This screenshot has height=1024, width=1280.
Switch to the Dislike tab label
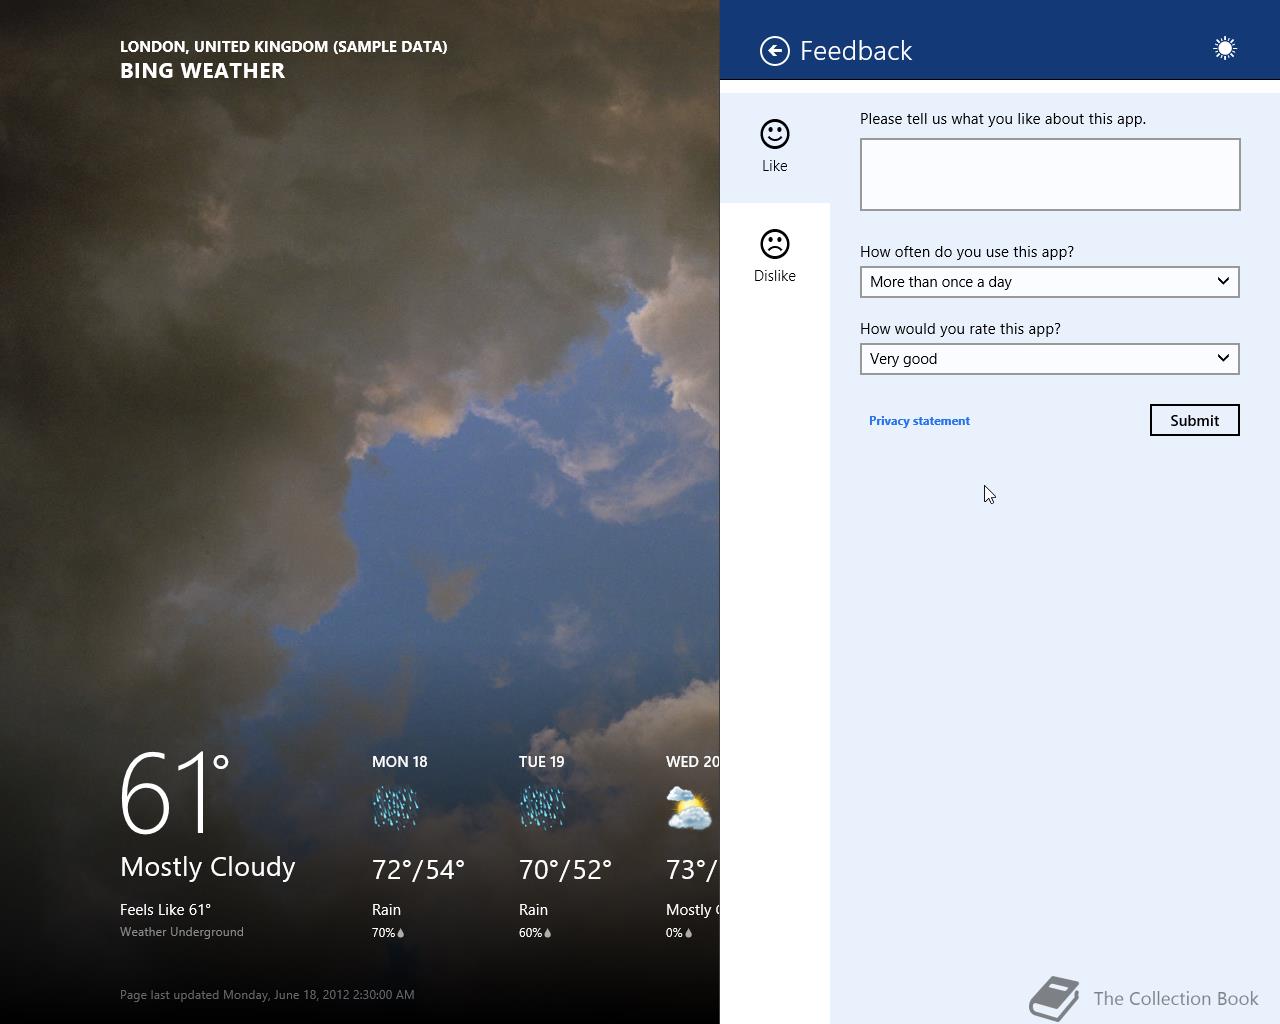(775, 276)
